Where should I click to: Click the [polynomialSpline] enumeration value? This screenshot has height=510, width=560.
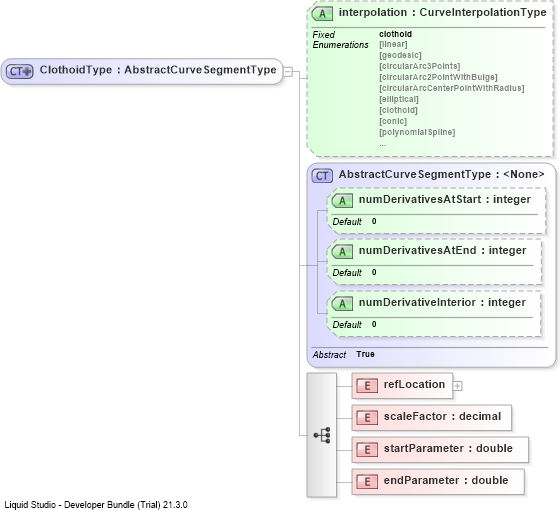point(417,132)
